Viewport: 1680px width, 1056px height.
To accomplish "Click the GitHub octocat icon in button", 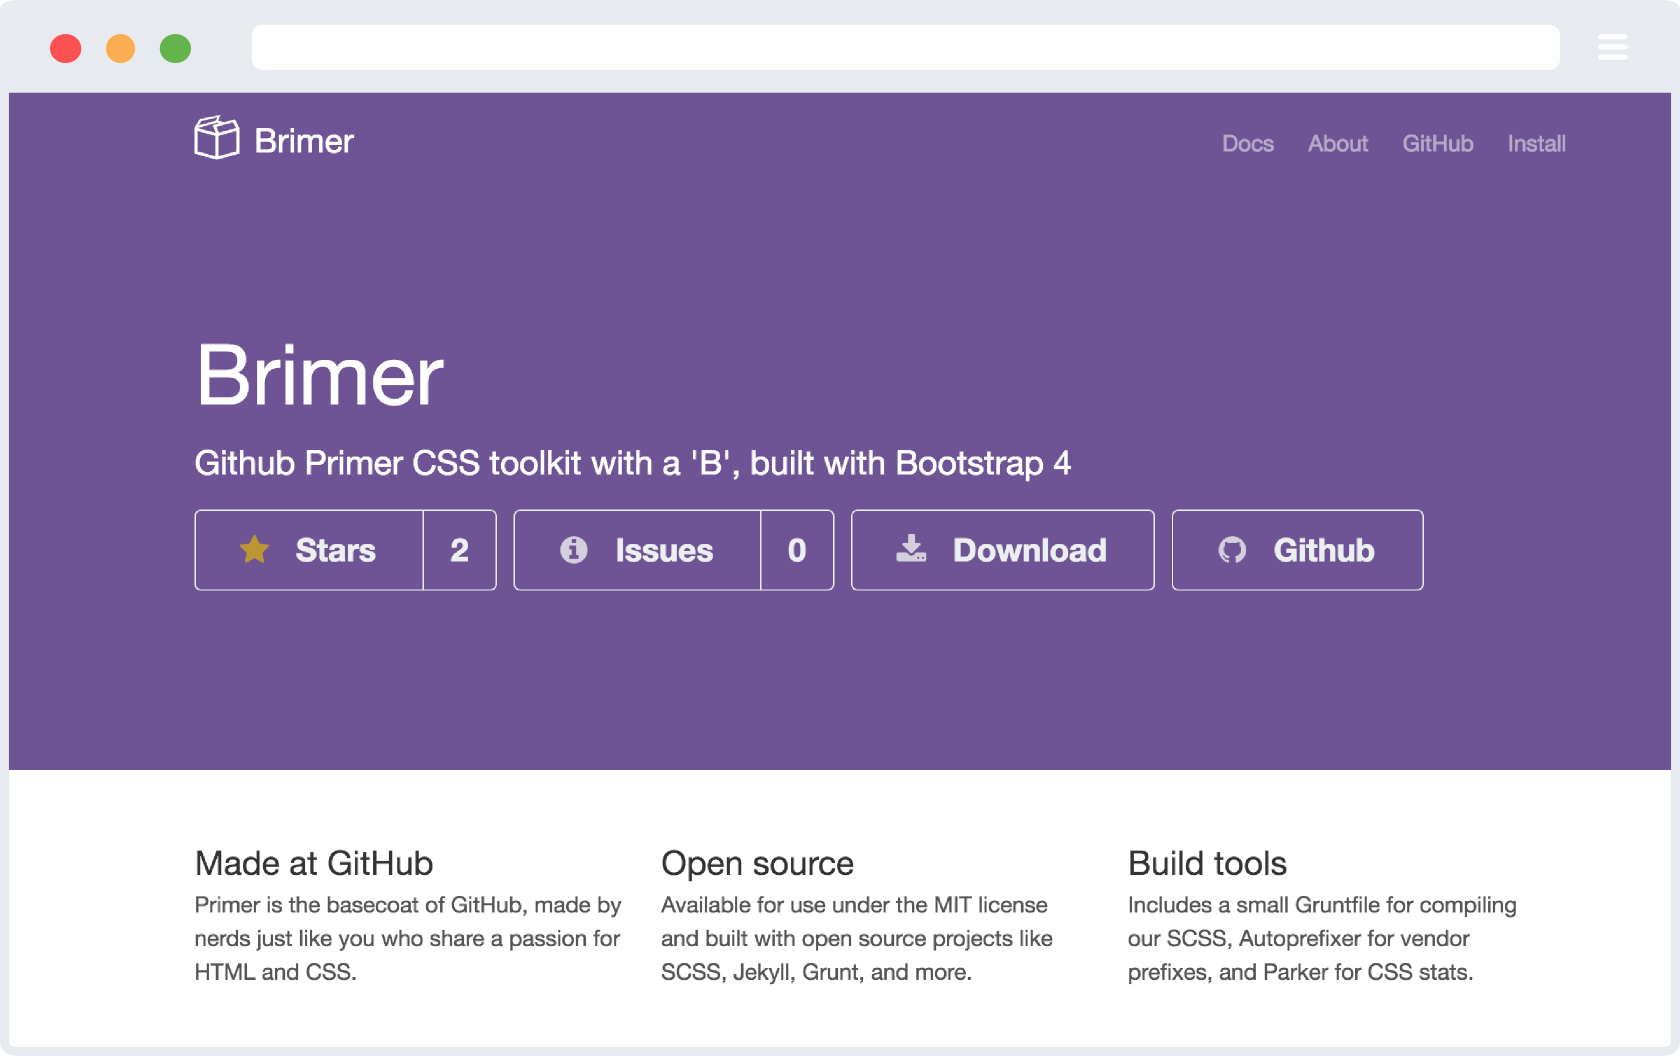I will [x=1232, y=550].
